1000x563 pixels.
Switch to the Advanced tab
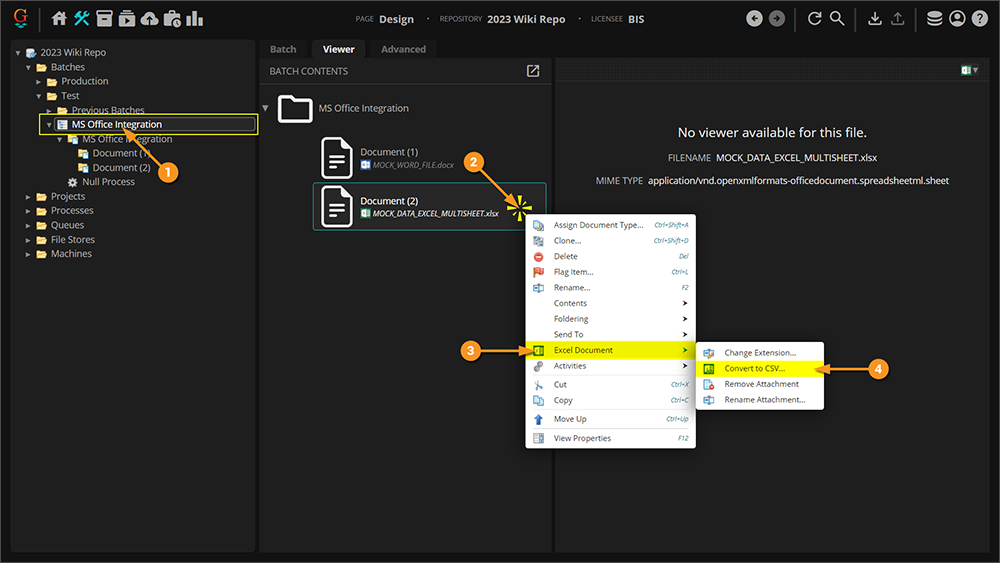403,49
